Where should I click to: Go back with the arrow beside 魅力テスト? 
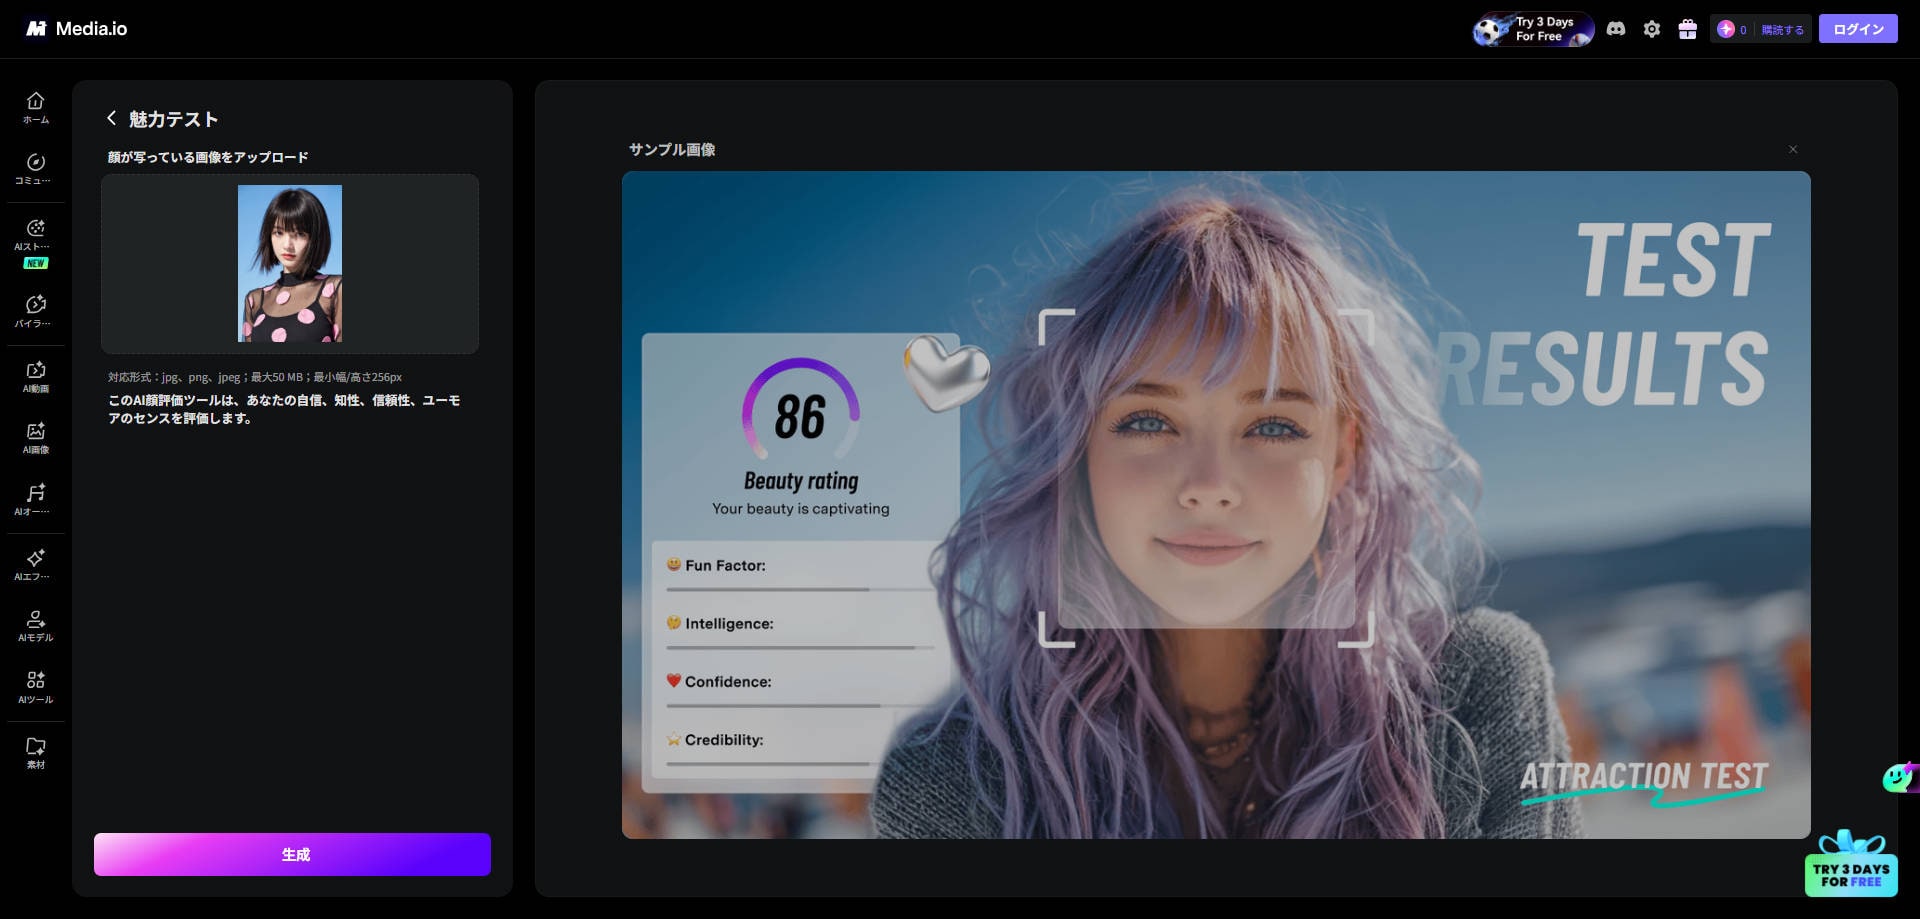112,118
